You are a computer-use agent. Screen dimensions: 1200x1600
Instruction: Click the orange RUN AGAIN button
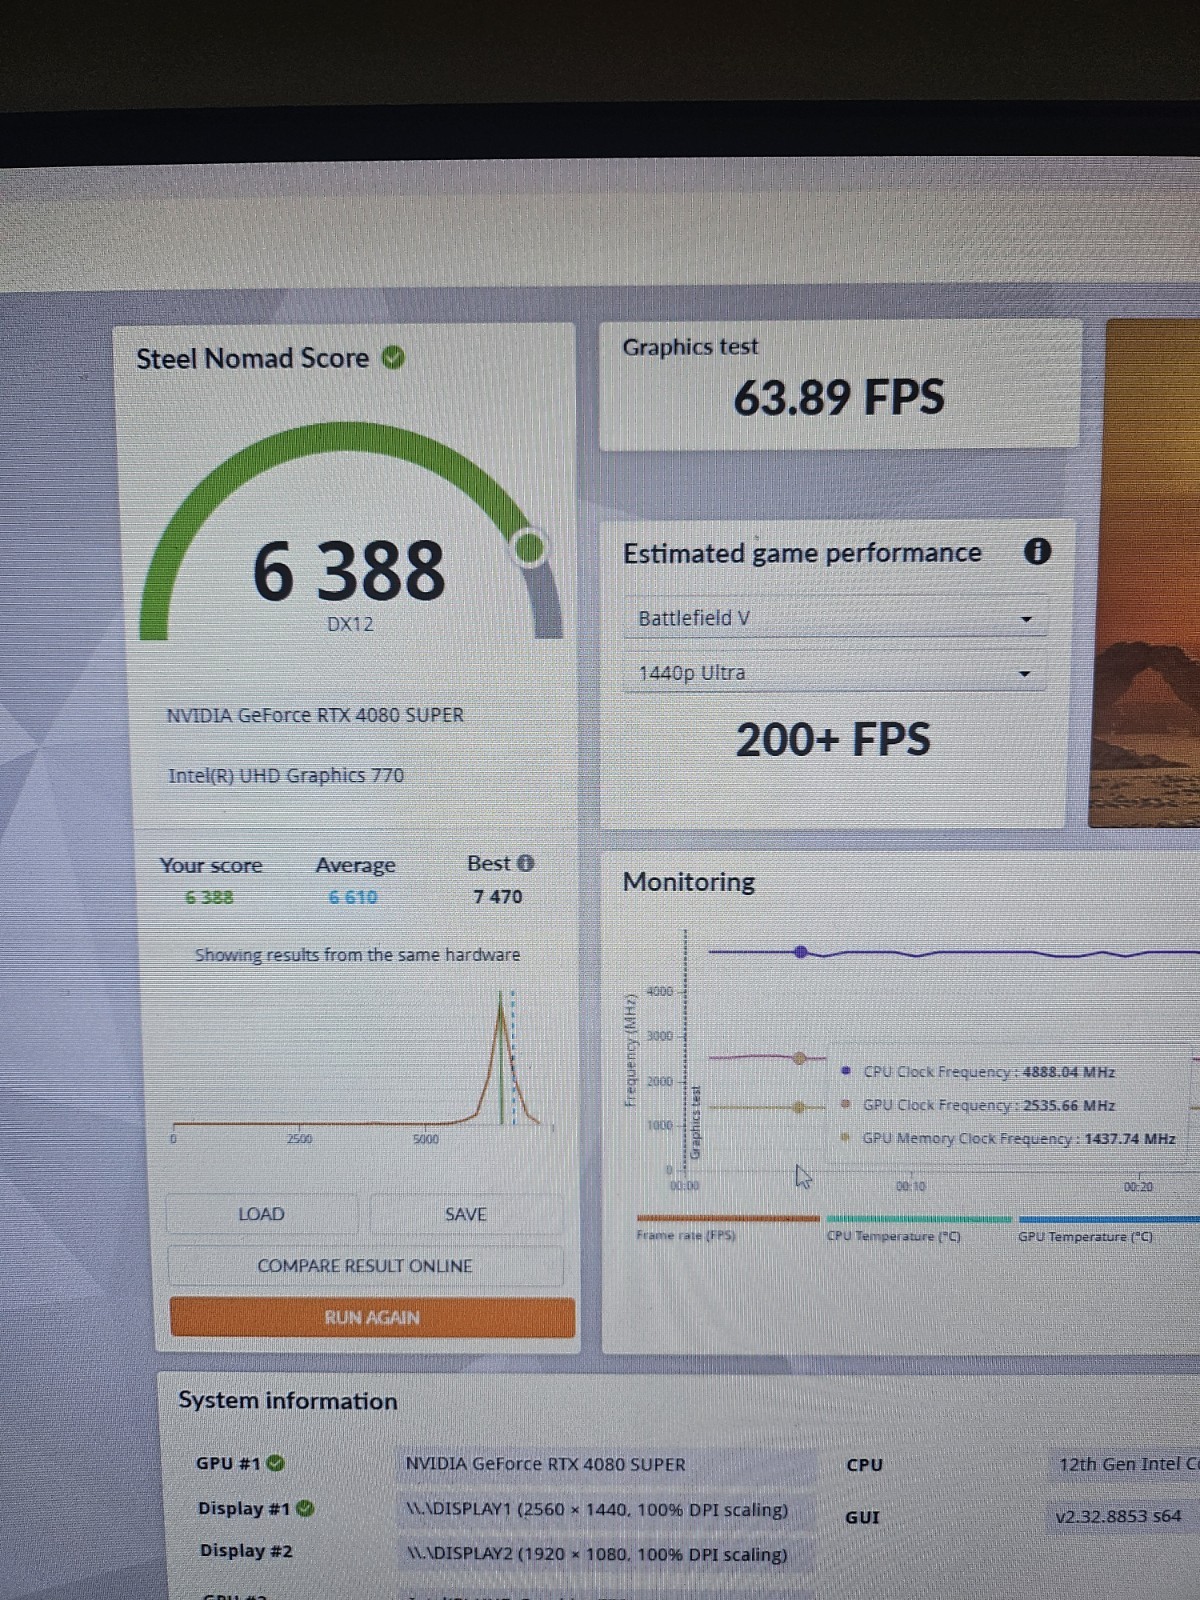(x=372, y=1317)
